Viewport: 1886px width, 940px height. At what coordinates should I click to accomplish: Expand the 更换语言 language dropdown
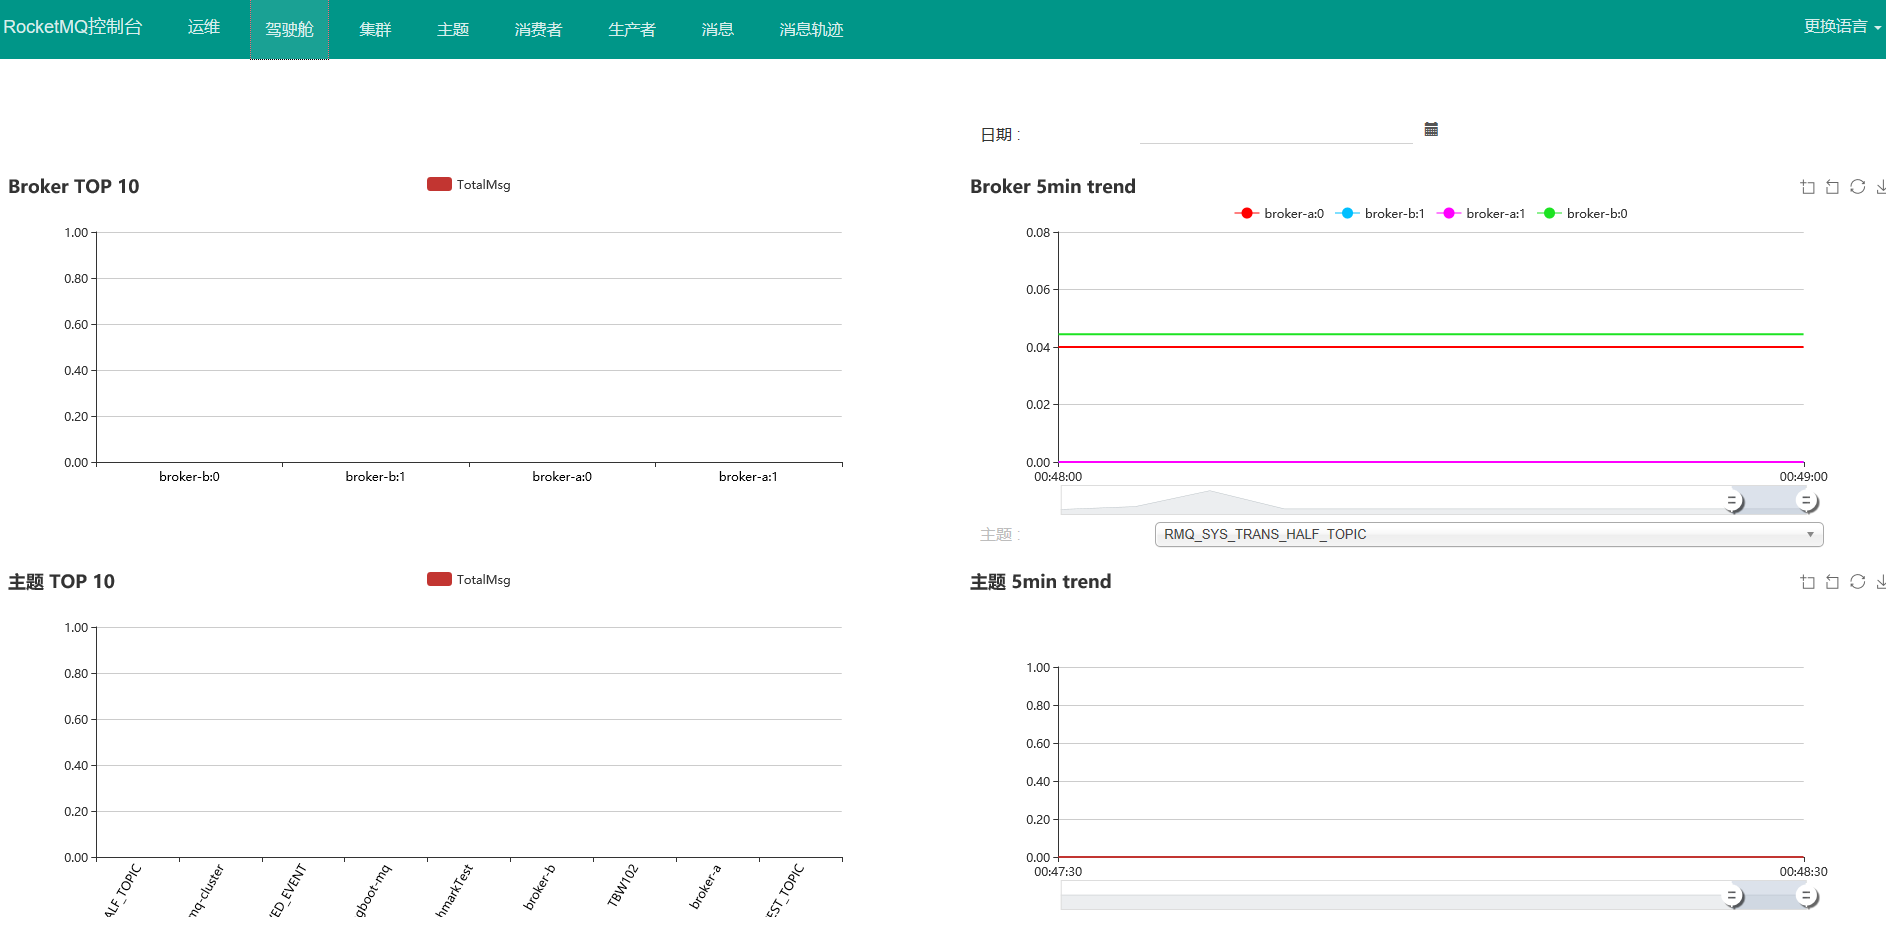(x=1838, y=27)
